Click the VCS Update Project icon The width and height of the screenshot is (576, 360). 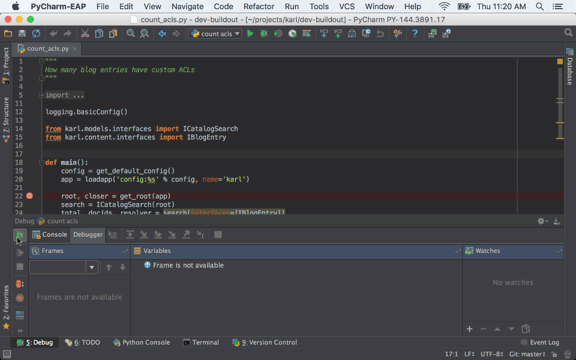pos(324,34)
